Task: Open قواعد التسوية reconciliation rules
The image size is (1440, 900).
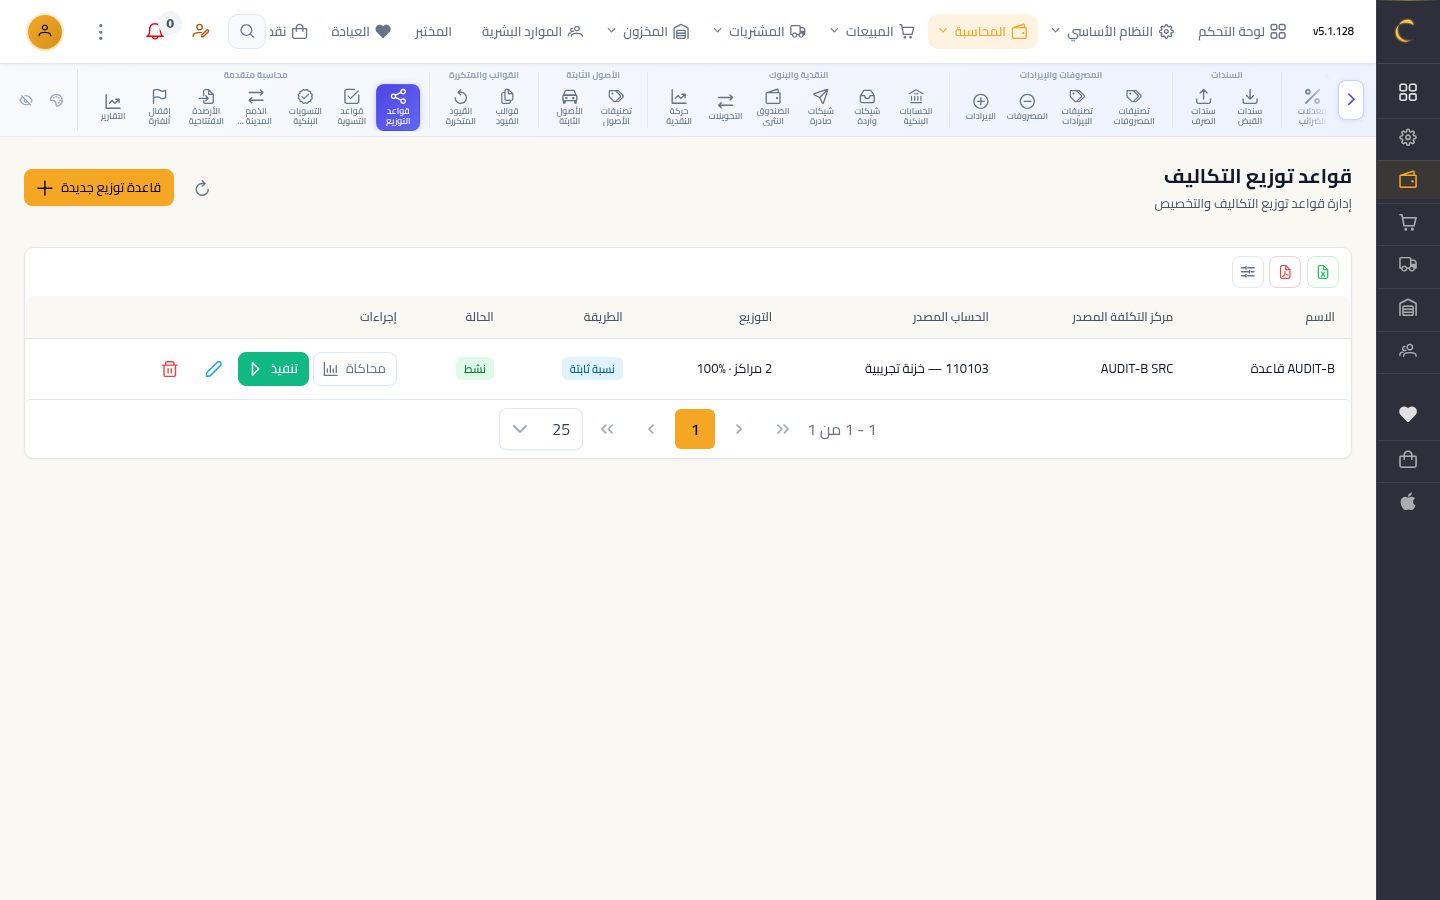Action: [x=351, y=106]
